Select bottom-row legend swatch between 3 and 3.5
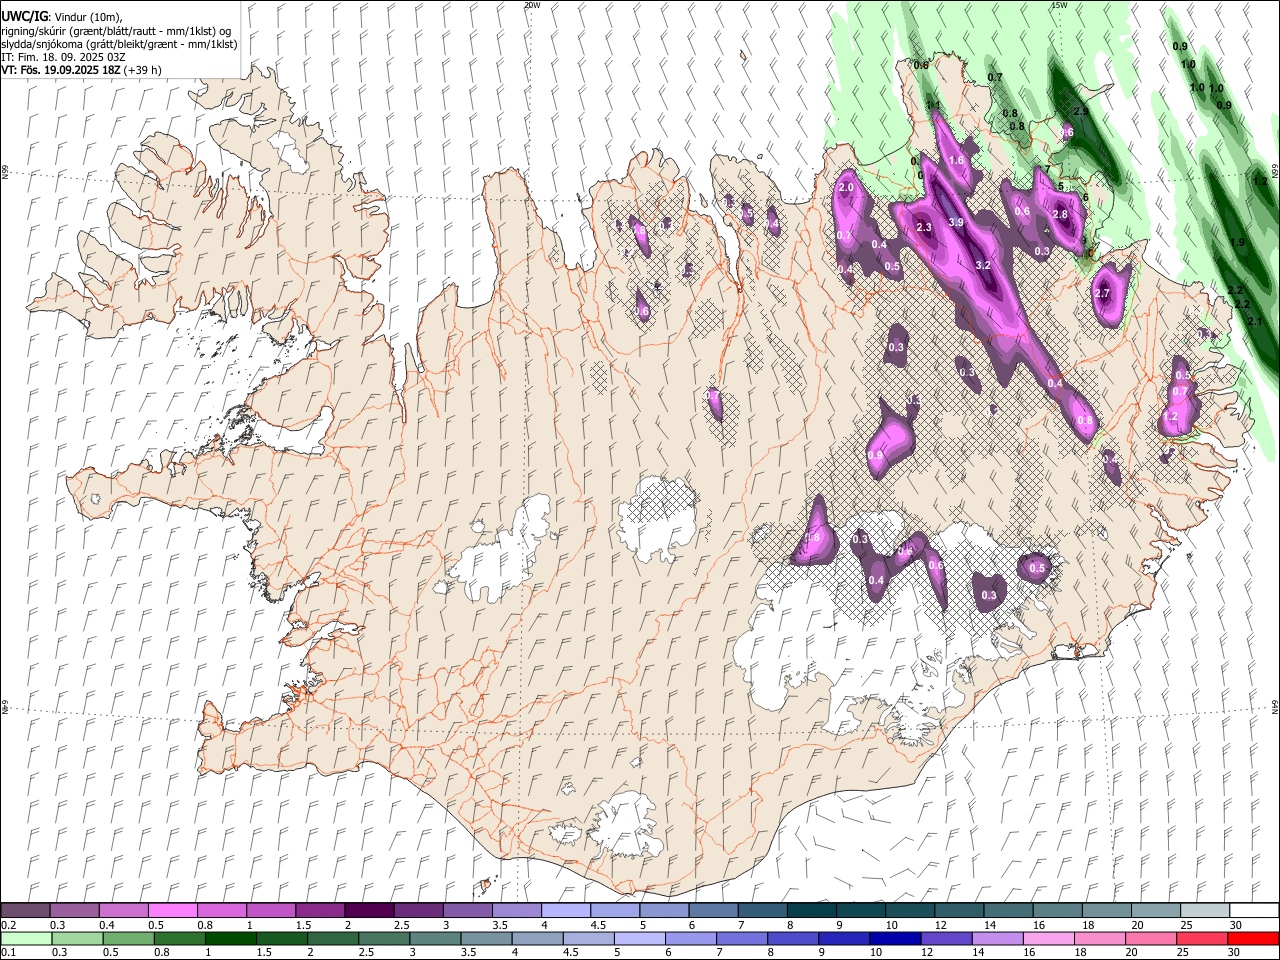This screenshot has height=960, width=1280. (435, 938)
